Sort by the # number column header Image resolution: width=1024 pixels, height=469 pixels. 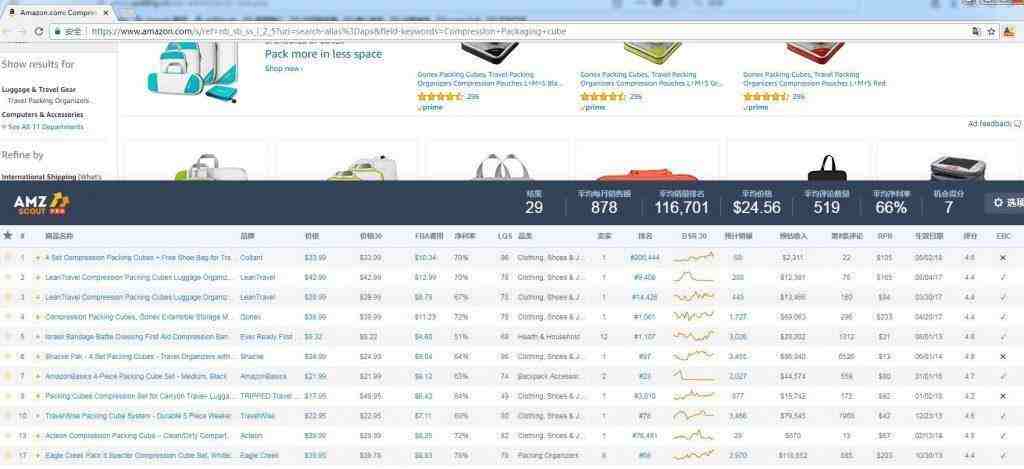pos(22,236)
